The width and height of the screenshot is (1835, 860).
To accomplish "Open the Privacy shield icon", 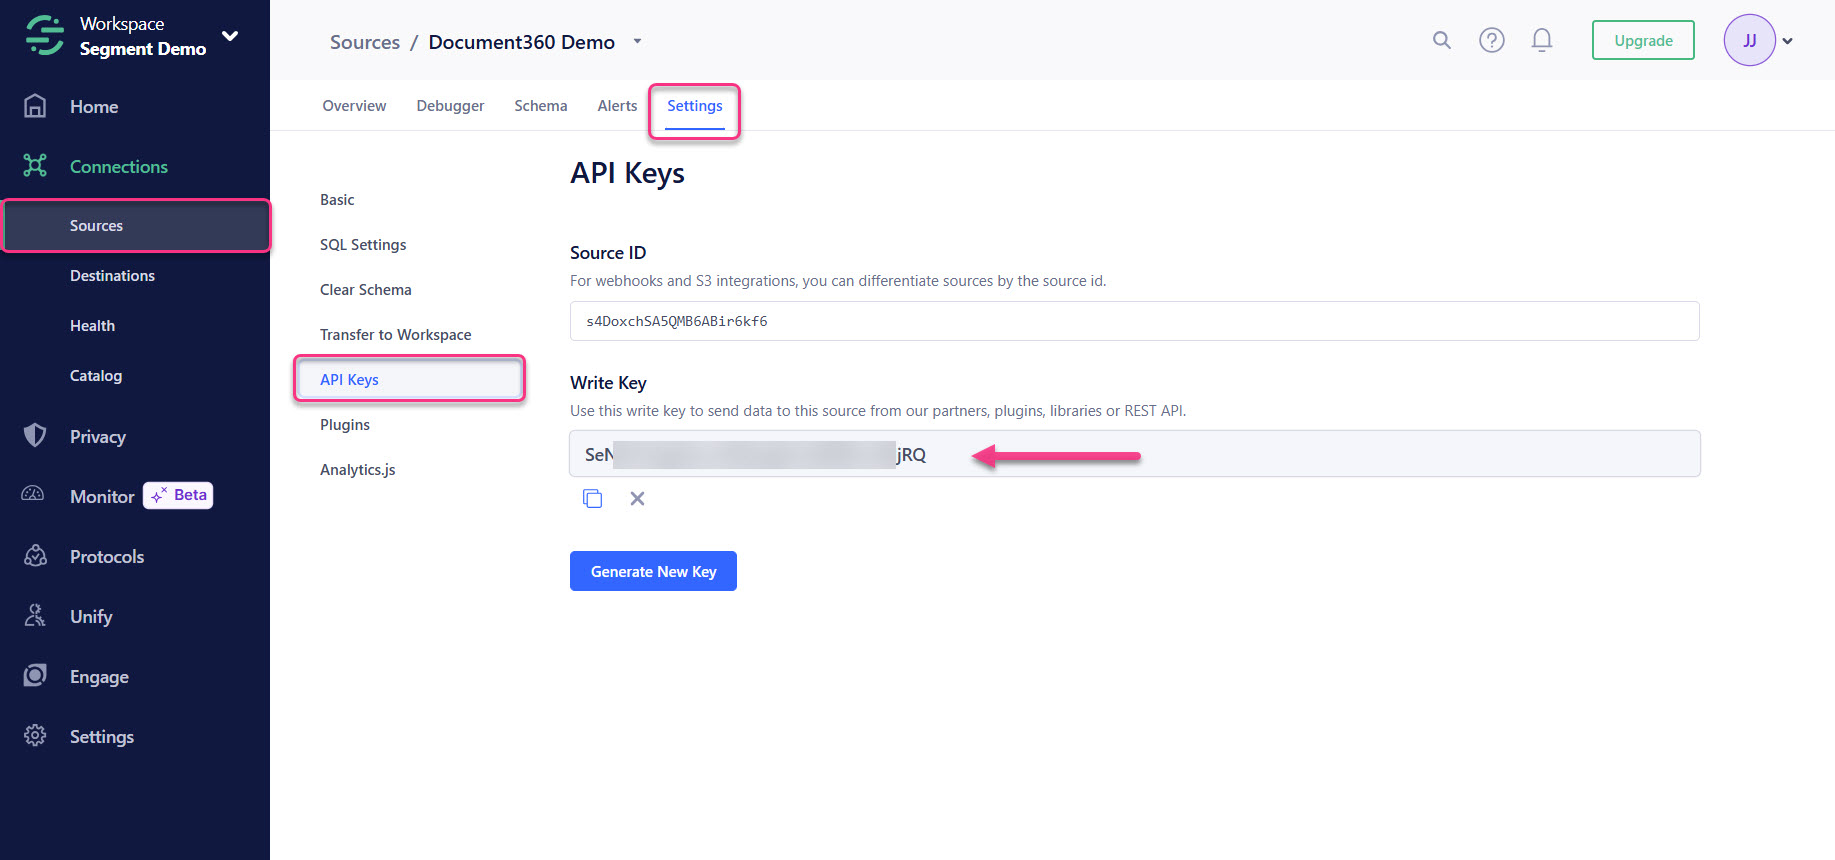I will click(x=35, y=436).
